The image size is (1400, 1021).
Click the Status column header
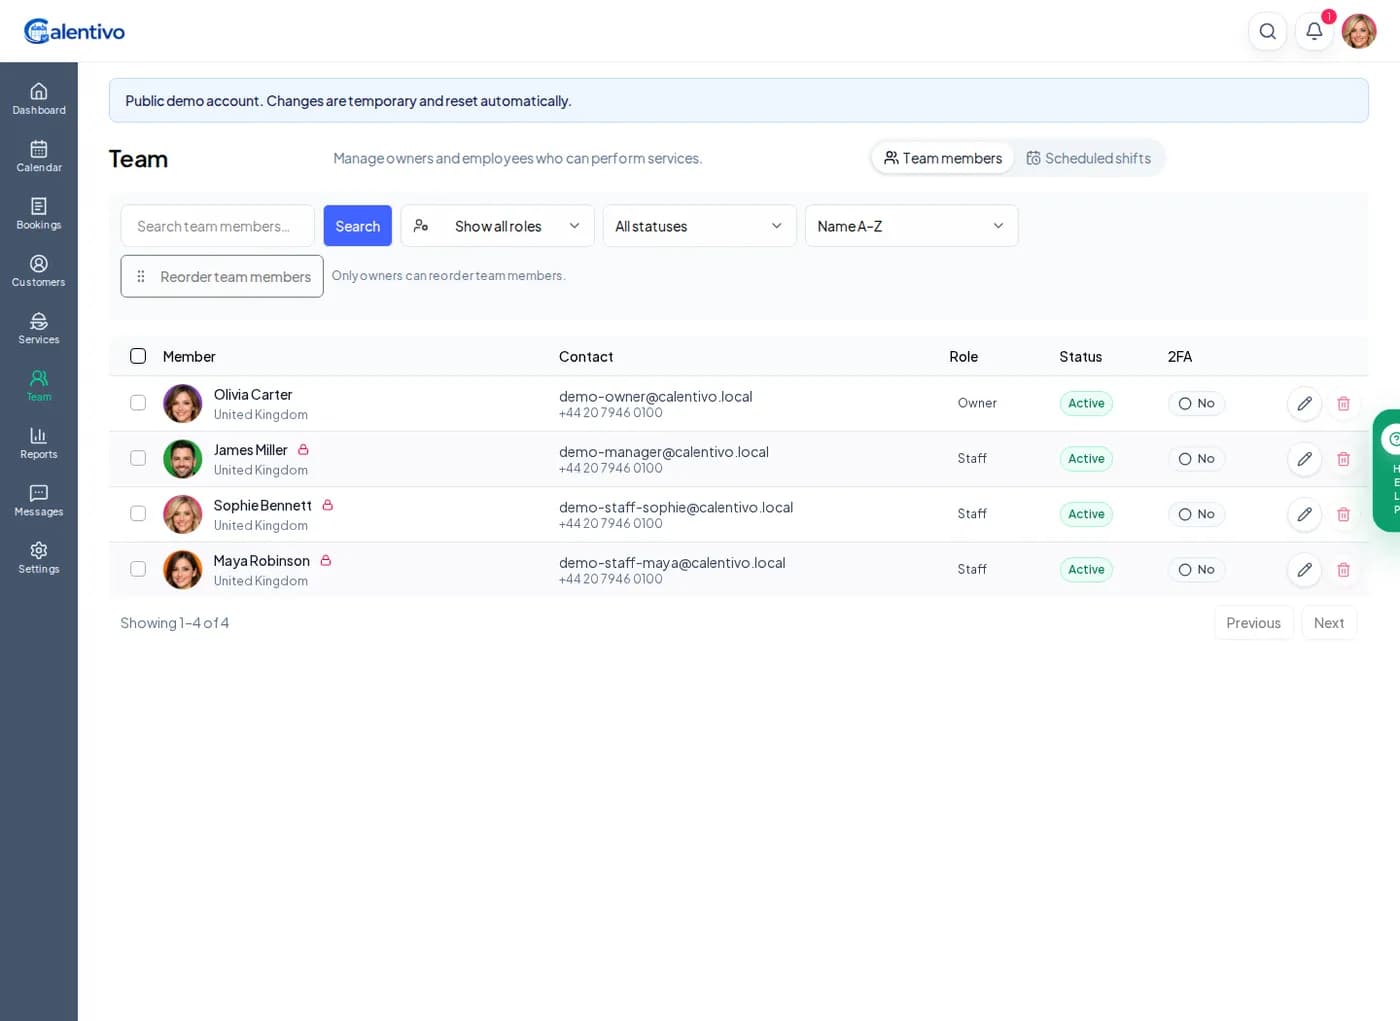pos(1080,356)
